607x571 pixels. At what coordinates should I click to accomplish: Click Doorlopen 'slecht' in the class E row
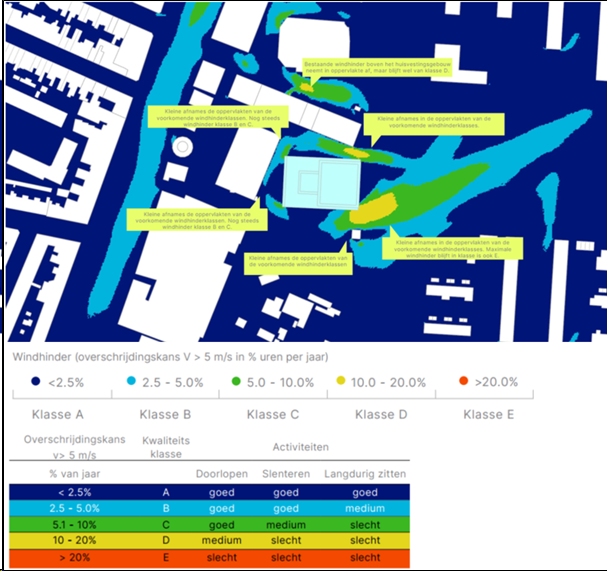pyautogui.click(x=222, y=557)
